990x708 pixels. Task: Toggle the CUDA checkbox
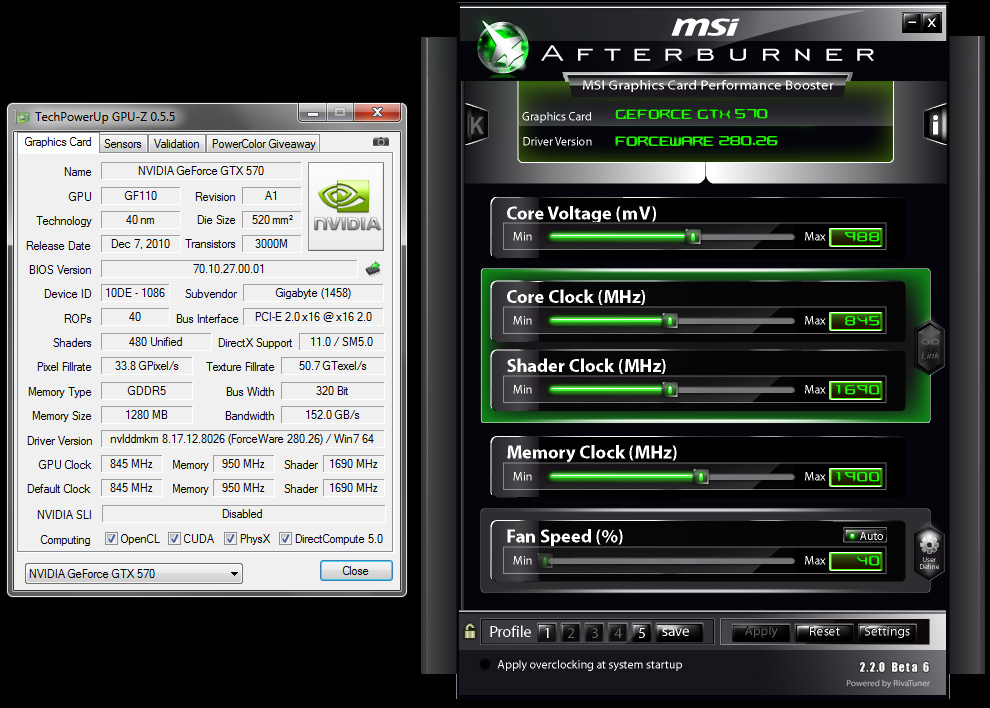click(x=174, y=539)
